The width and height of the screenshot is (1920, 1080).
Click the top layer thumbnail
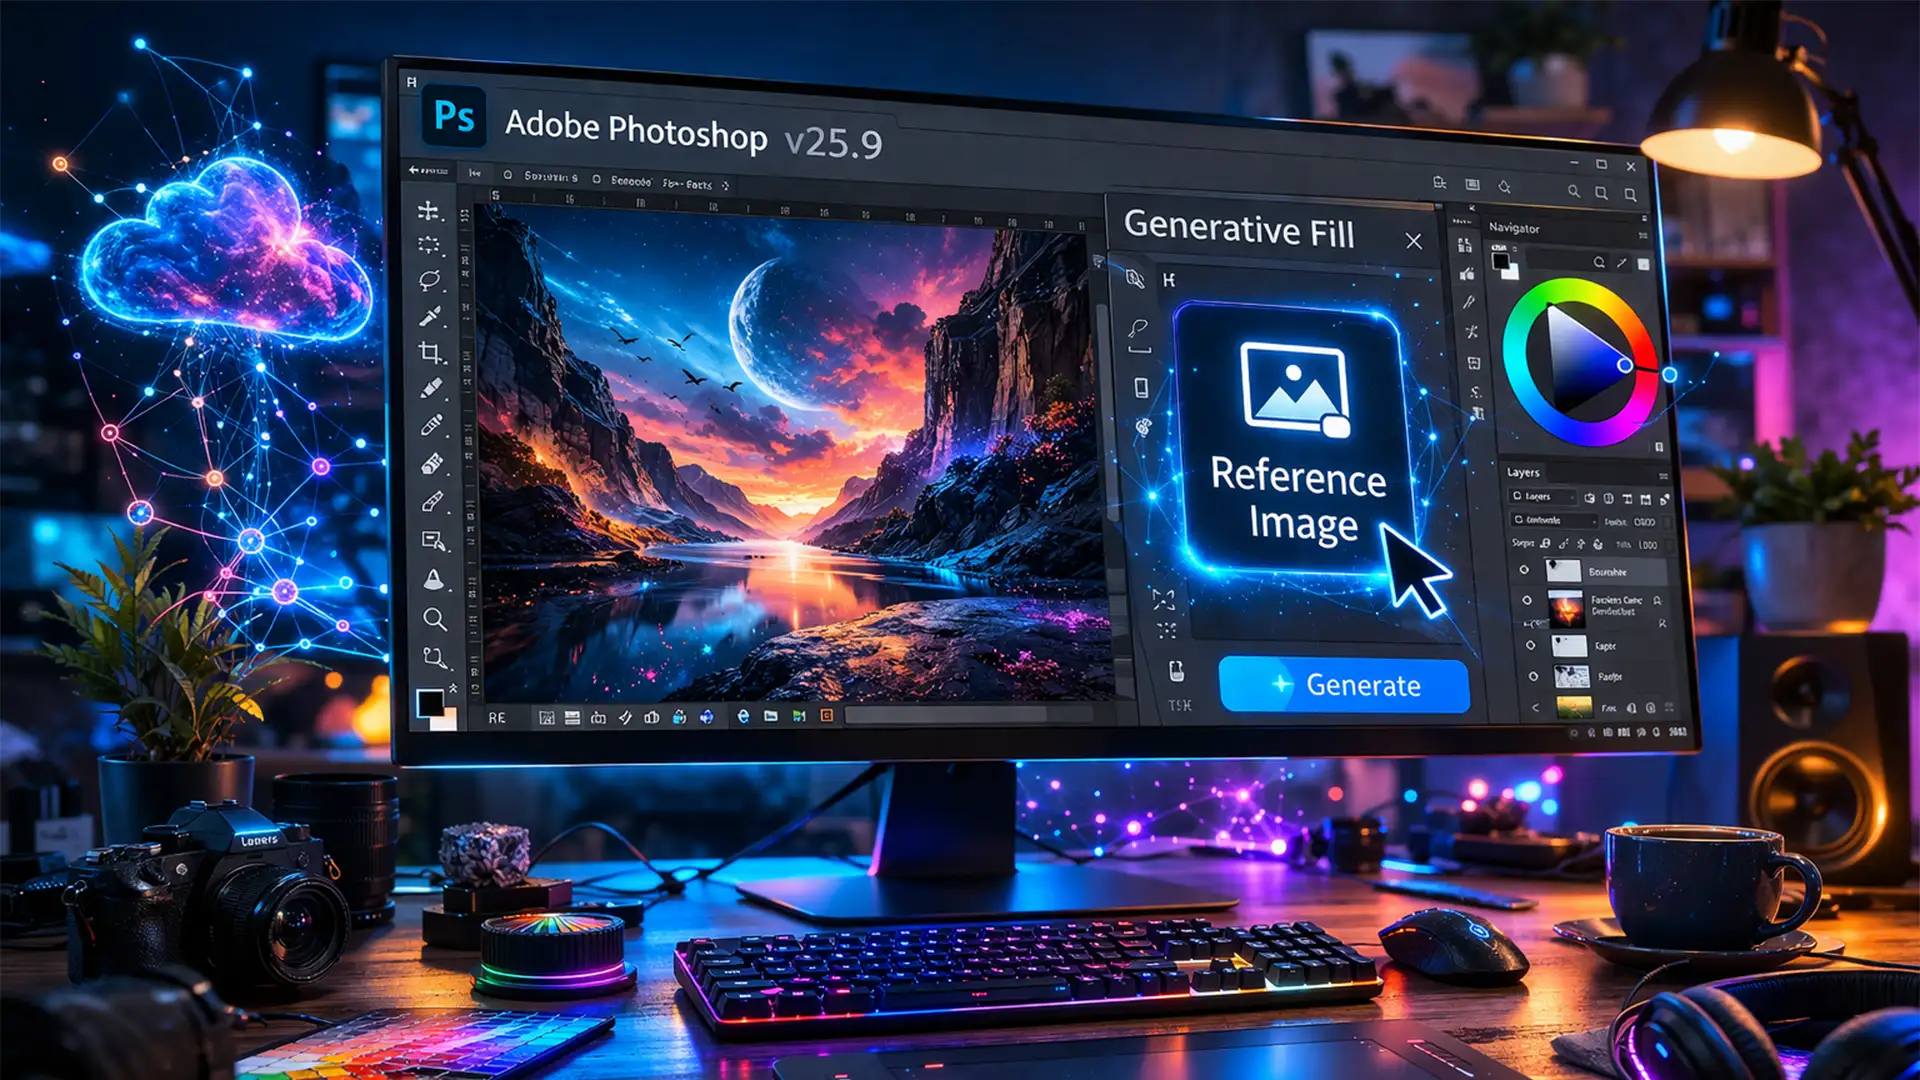pyautogui.click(x=1564, y=570)
